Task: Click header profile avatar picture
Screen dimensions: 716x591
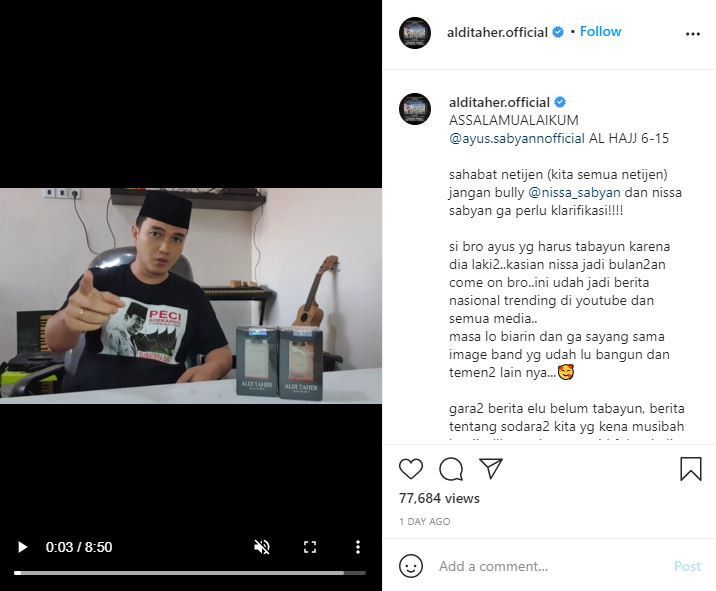Action: [415, 33]
